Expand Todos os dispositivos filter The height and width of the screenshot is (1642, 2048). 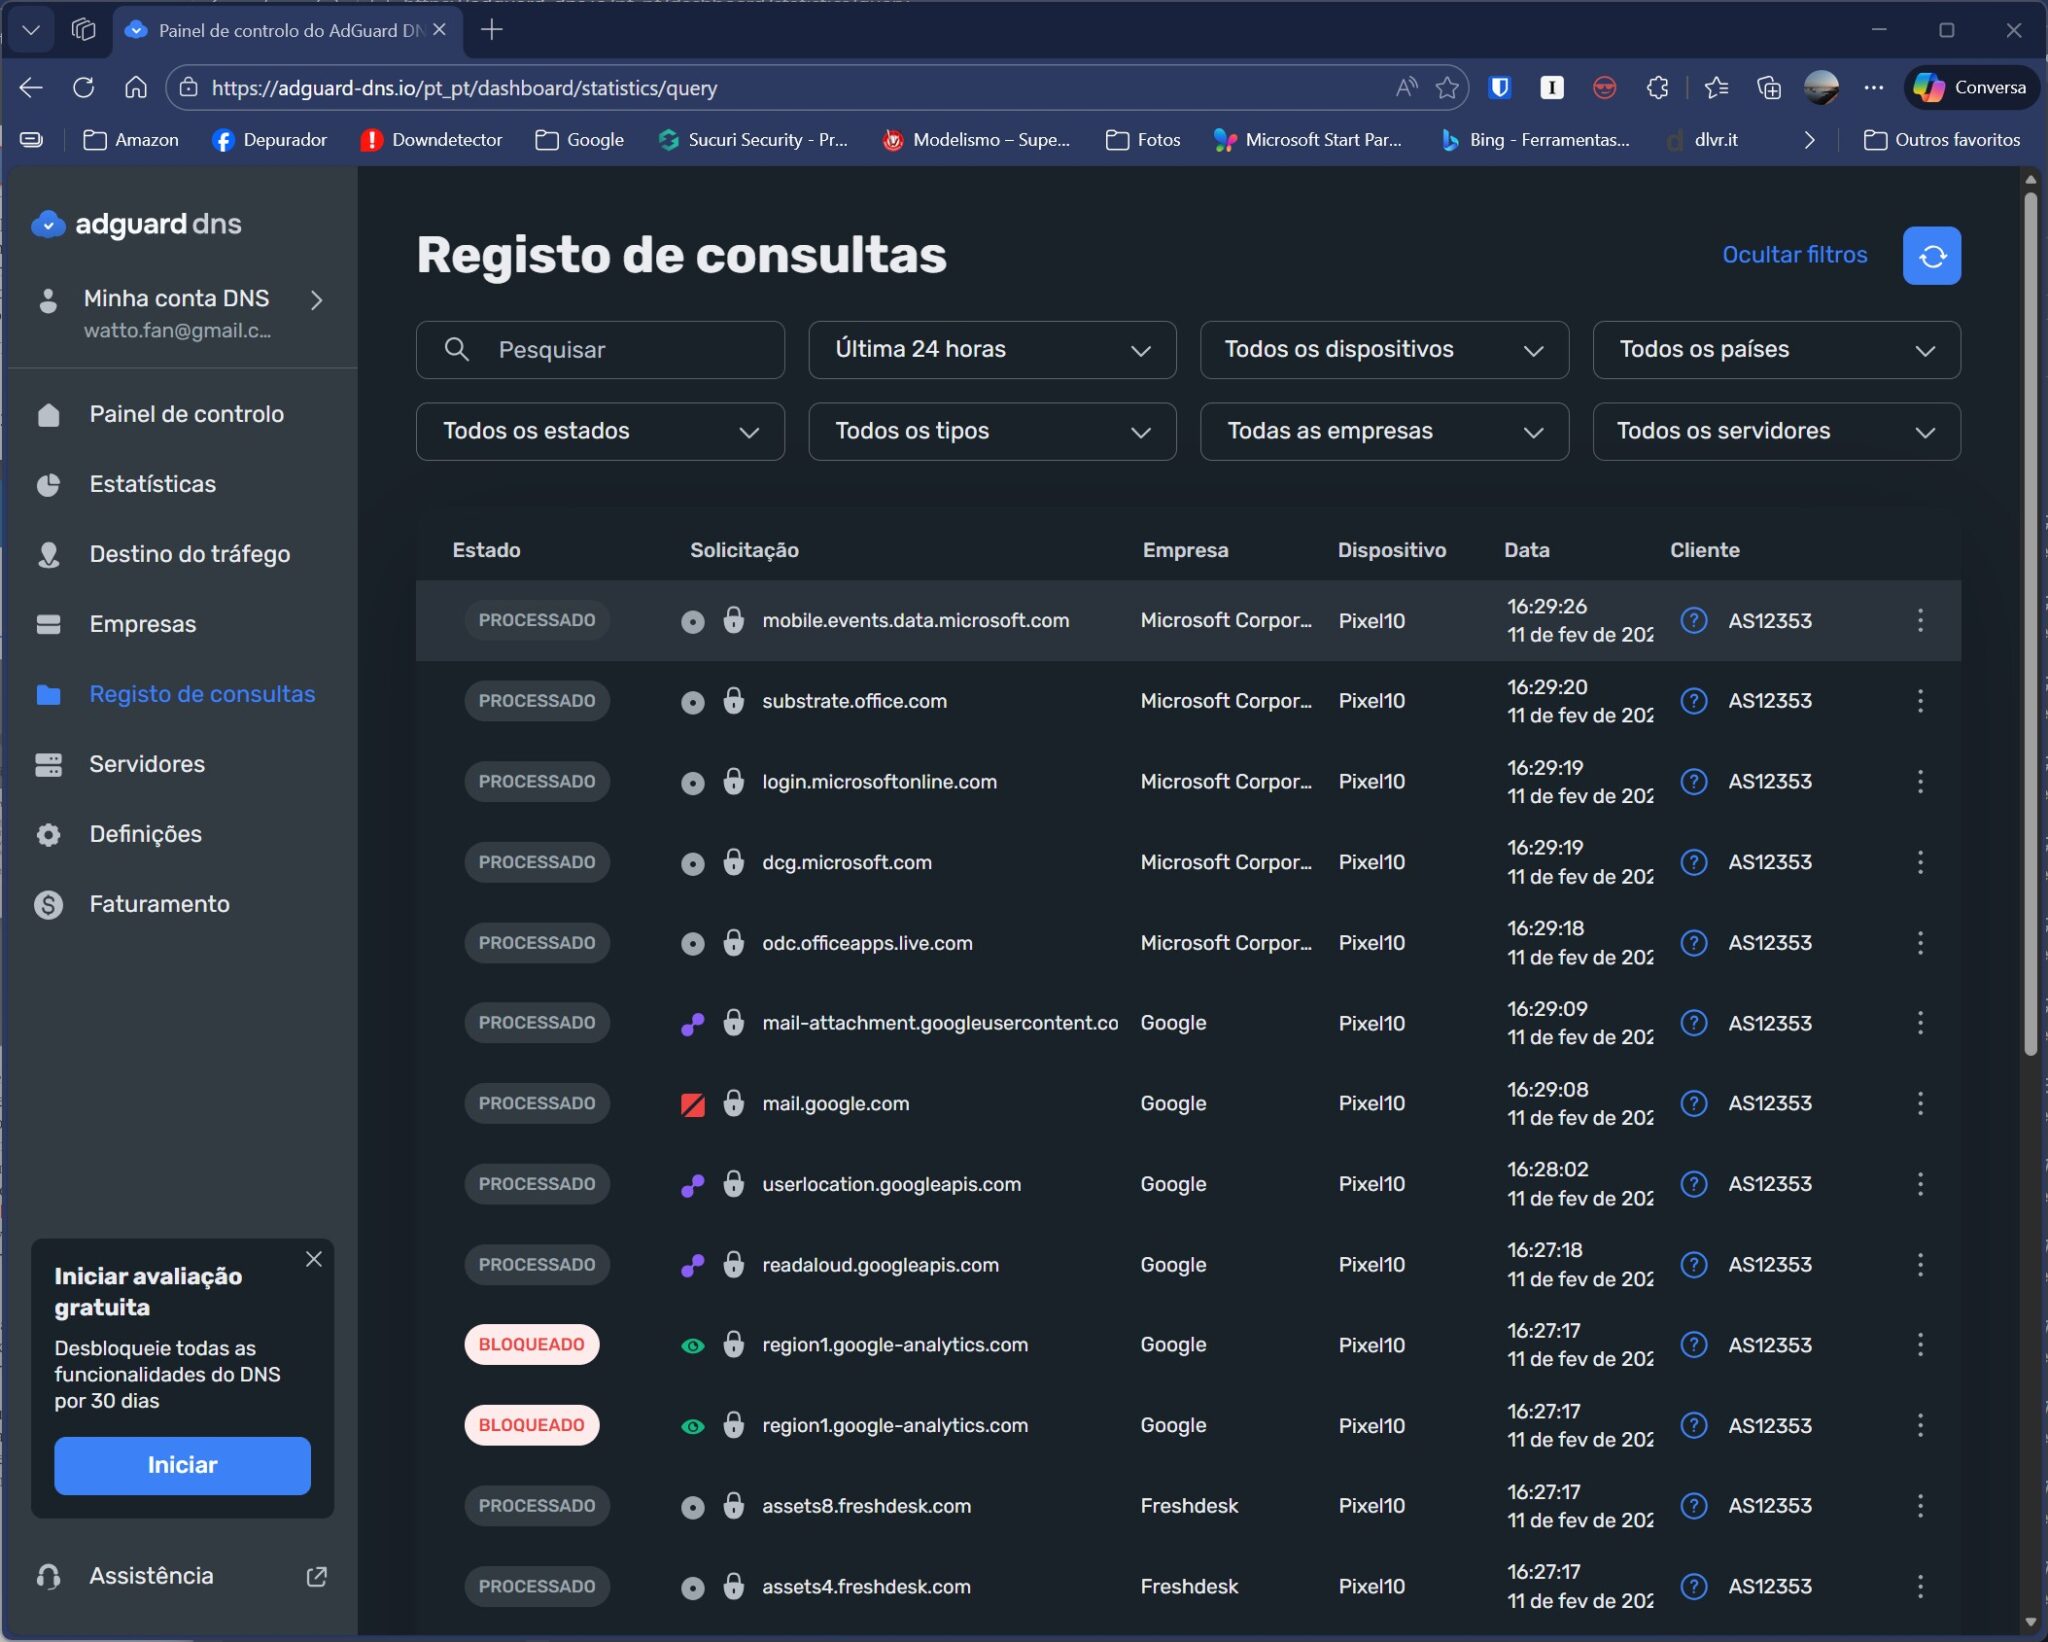(x=1383, y=350)
